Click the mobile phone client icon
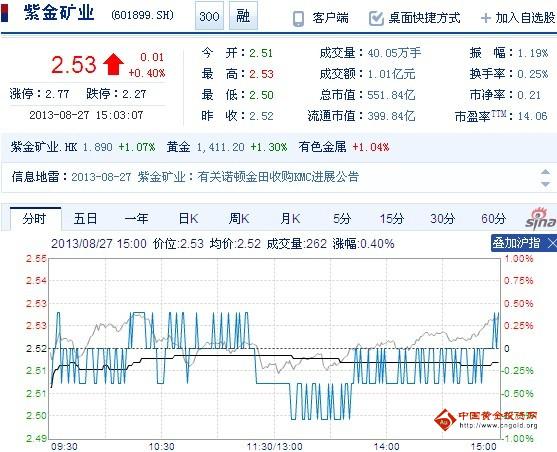The width and height of the screenshot is (557, 452). point(298,18)
